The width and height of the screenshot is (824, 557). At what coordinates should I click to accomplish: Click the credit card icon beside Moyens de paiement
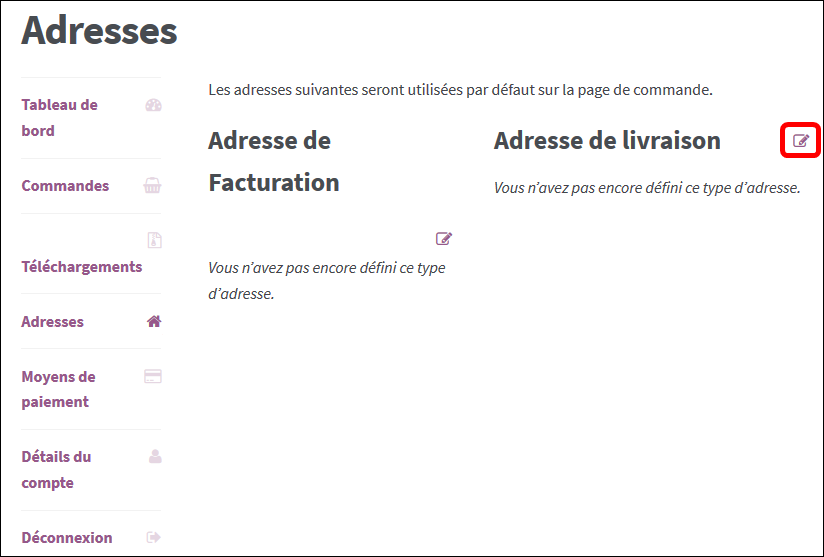[x=153, y=376]
